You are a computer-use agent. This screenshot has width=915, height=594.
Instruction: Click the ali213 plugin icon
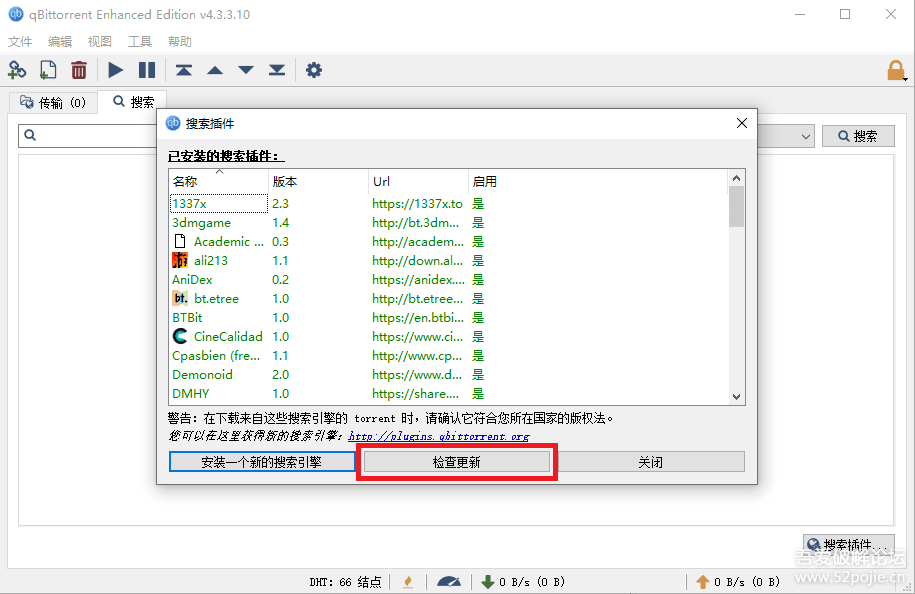coord(180,260)
